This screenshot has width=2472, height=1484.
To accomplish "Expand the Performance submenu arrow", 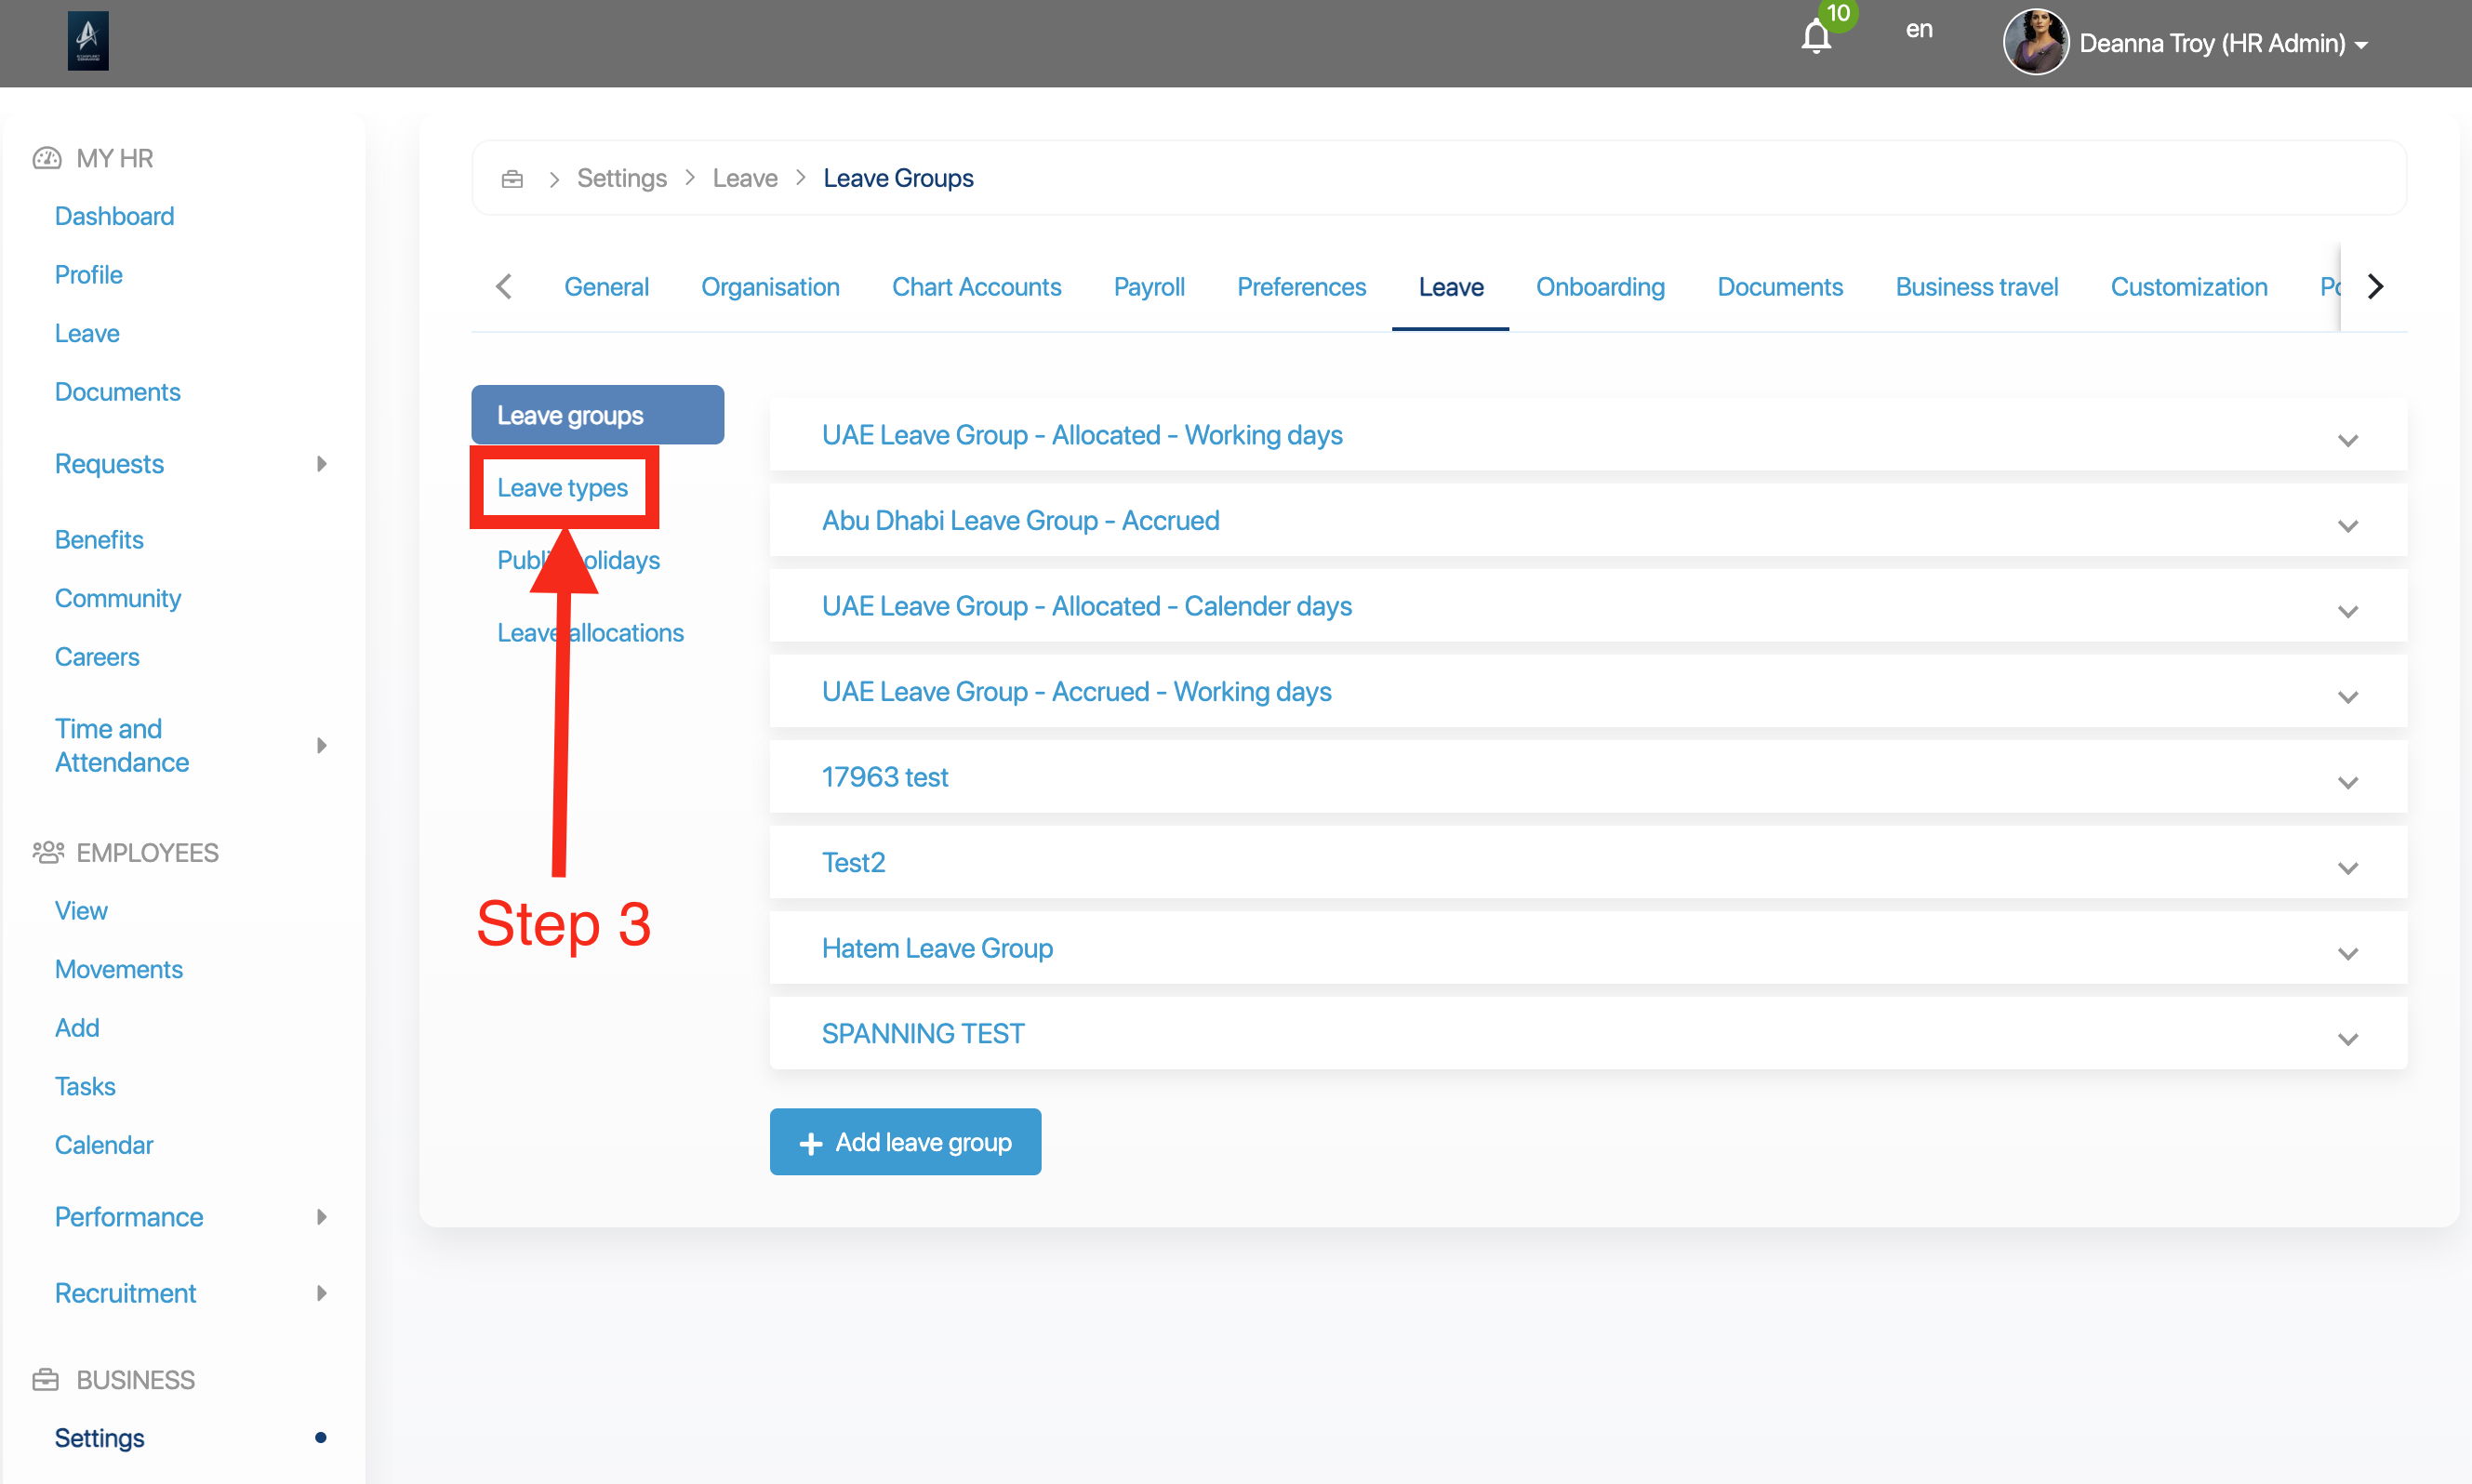I will 321,1217.
